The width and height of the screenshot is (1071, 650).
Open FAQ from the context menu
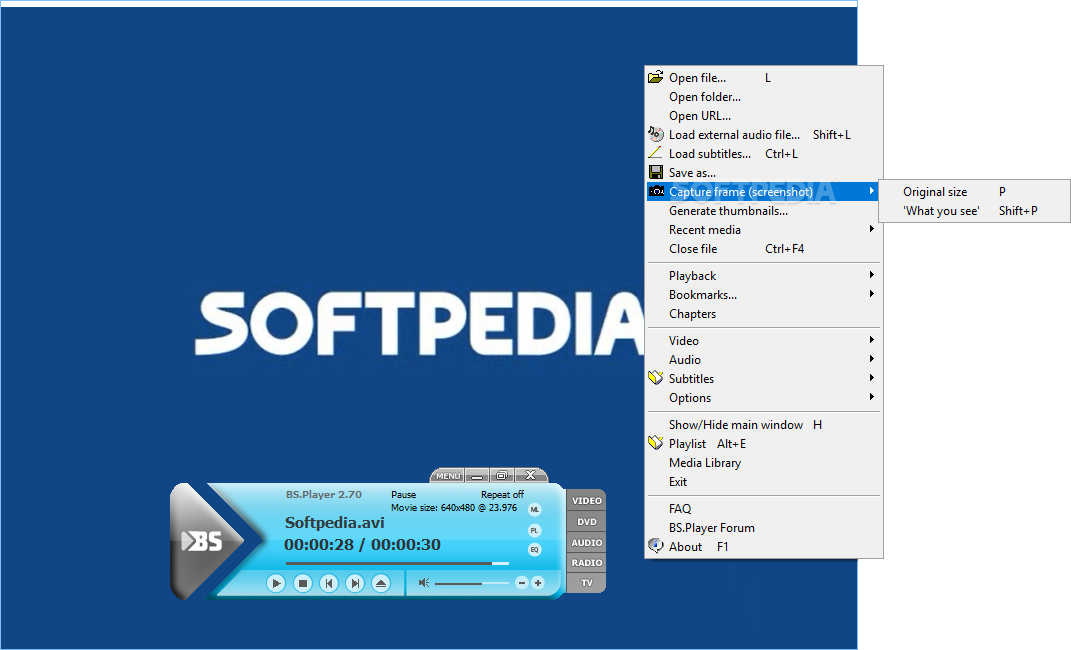click(x=764, y=509)
